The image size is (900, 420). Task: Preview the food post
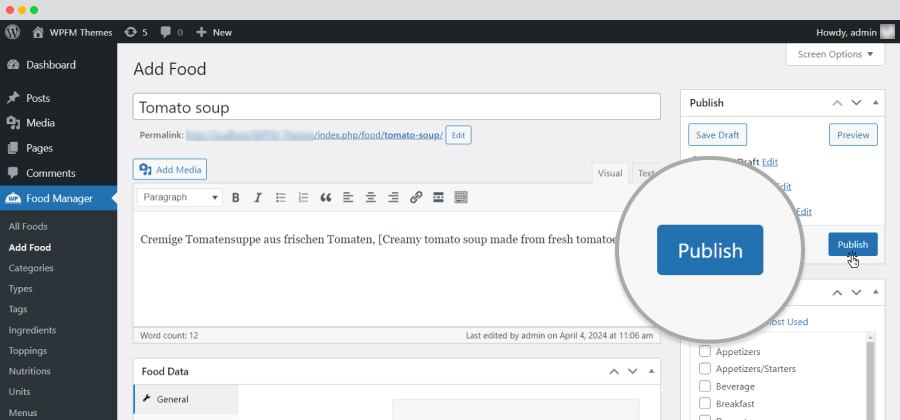(x=853, y=135)
